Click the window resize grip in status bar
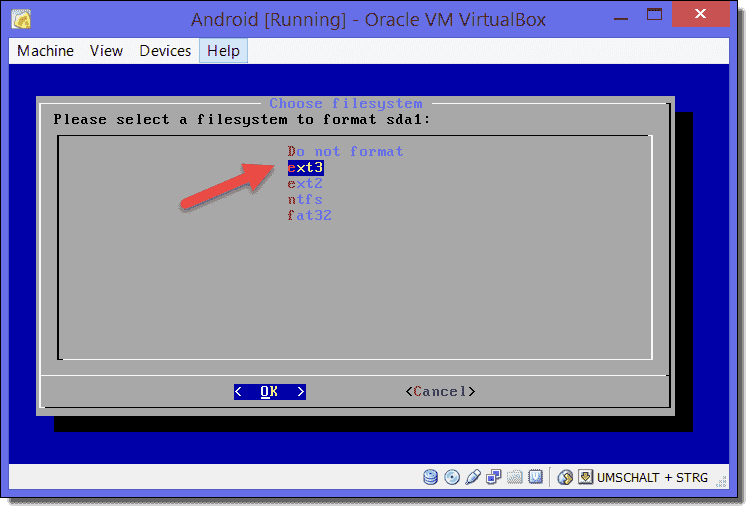This screenshot has height=513, width=753. click(721, 481)
